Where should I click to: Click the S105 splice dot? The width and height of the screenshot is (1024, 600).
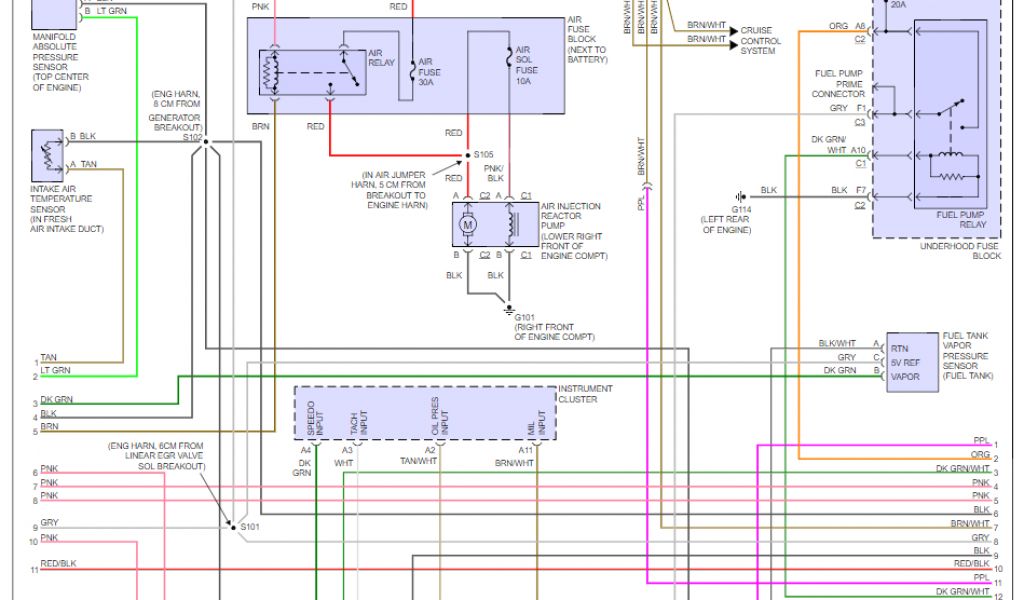pos(465,156)
